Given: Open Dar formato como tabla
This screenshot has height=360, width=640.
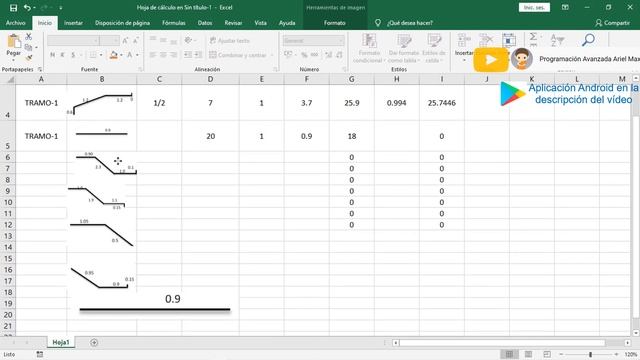Looking at the screenshot, I should coord(404,49).
